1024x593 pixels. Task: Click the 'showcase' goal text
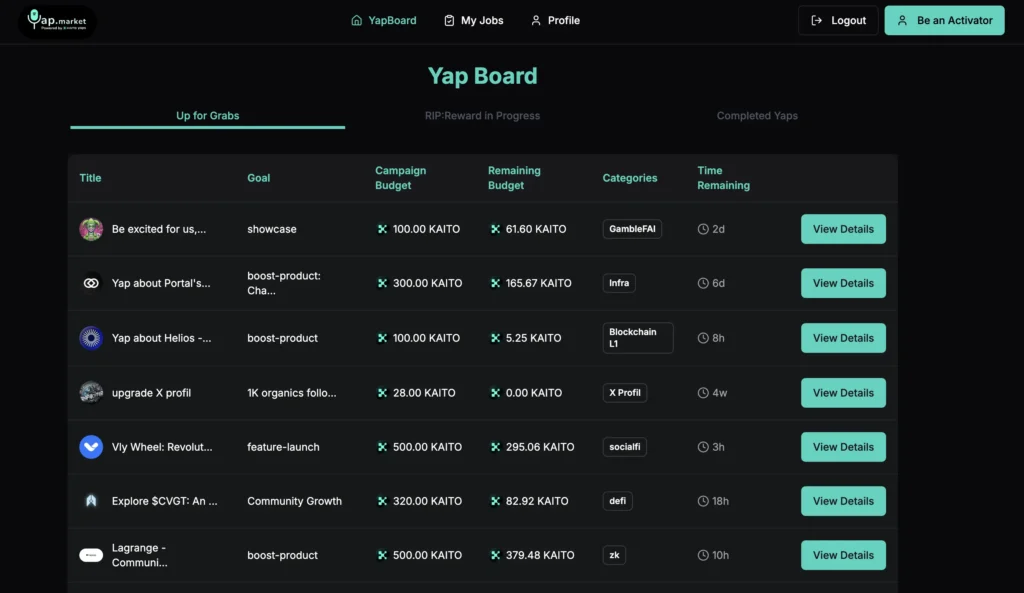[272, 229]
